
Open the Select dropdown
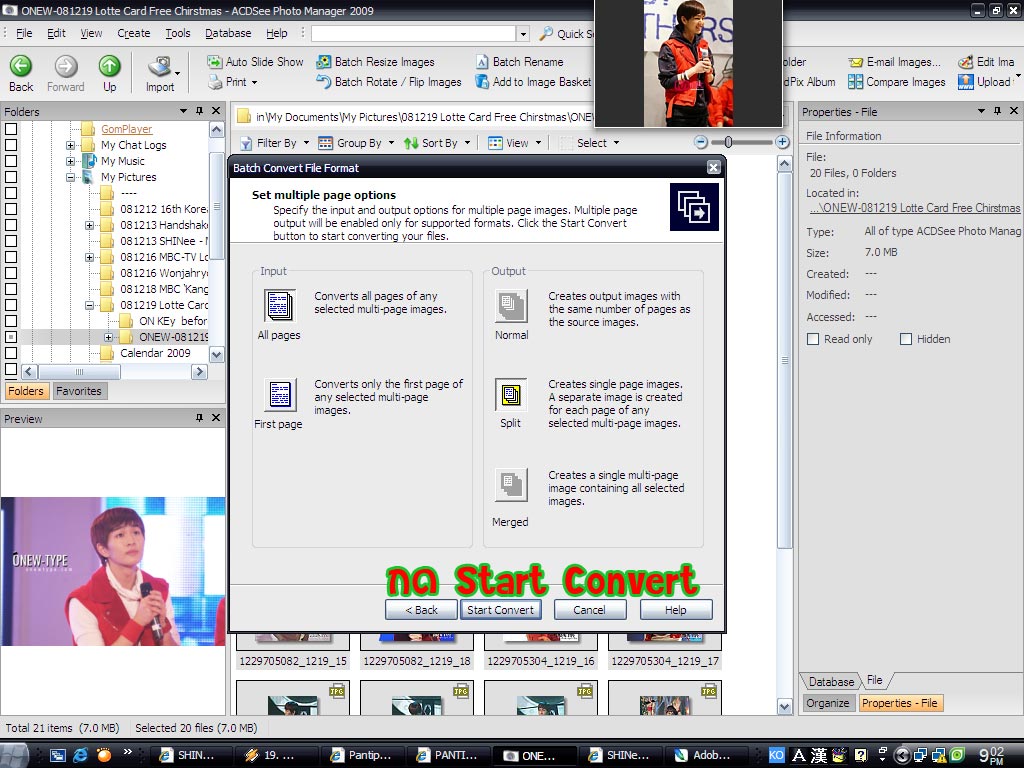coord(590,143)
